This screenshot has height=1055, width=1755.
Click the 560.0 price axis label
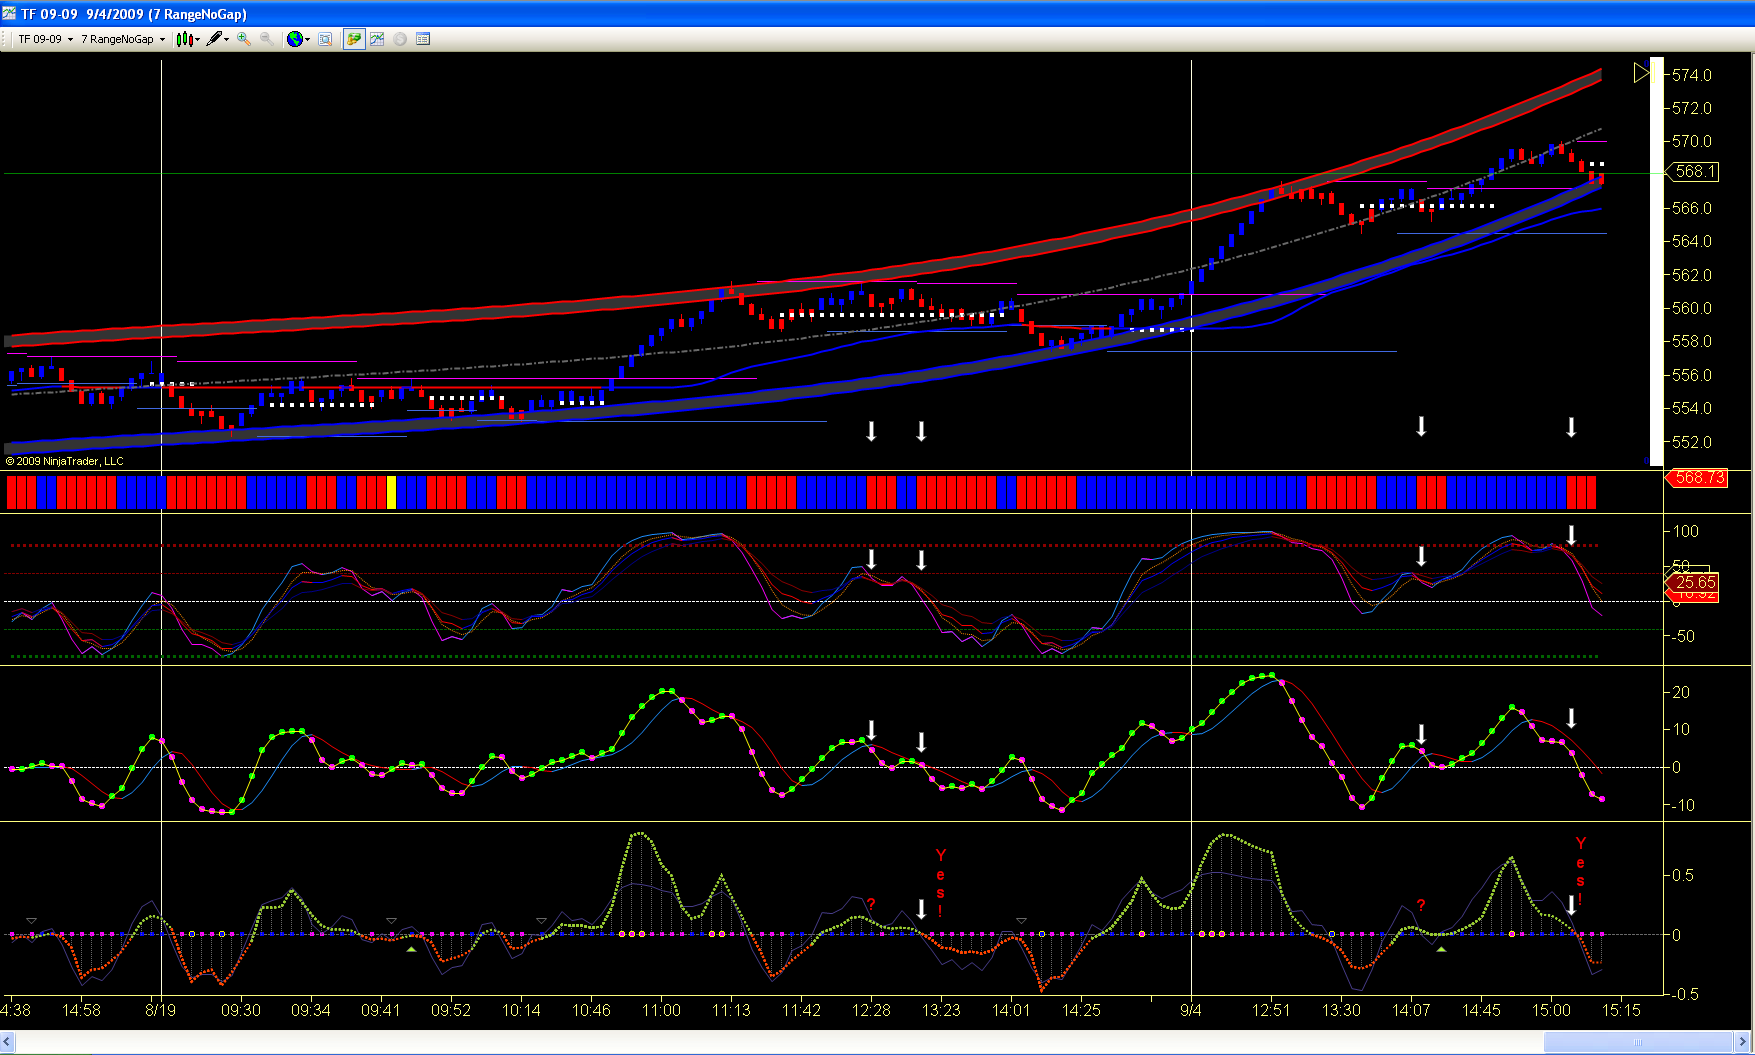click(1692, 308)
